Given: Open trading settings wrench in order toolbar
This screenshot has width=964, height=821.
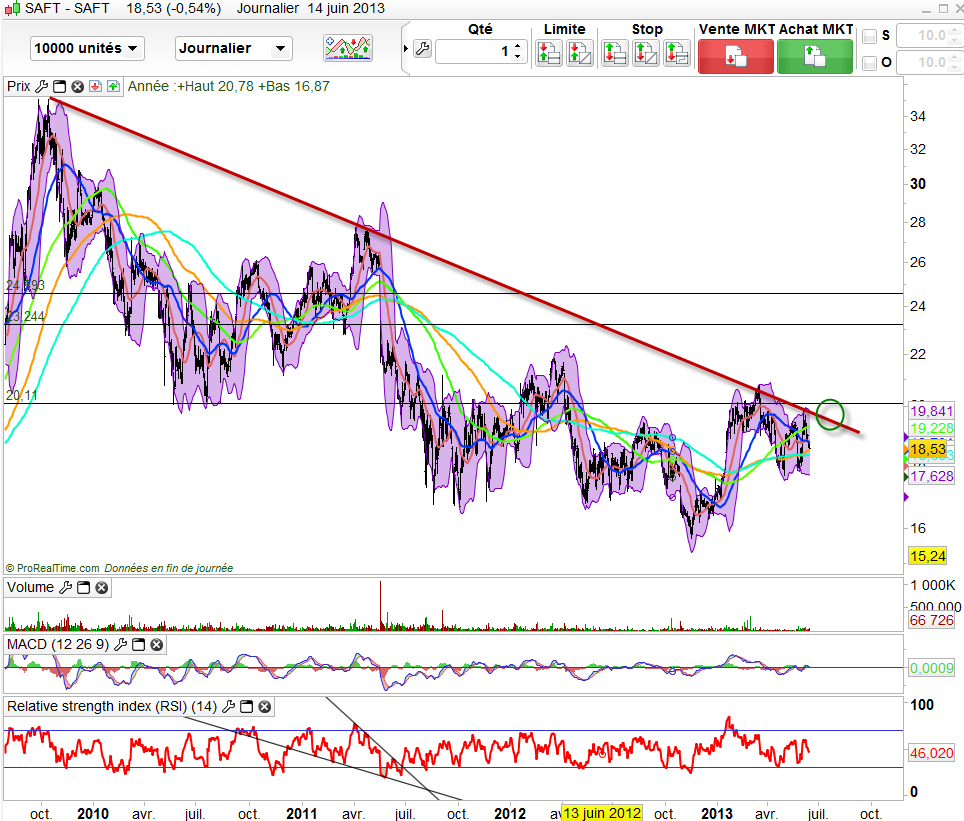Looking at the screenshot, I should (421, 50).
